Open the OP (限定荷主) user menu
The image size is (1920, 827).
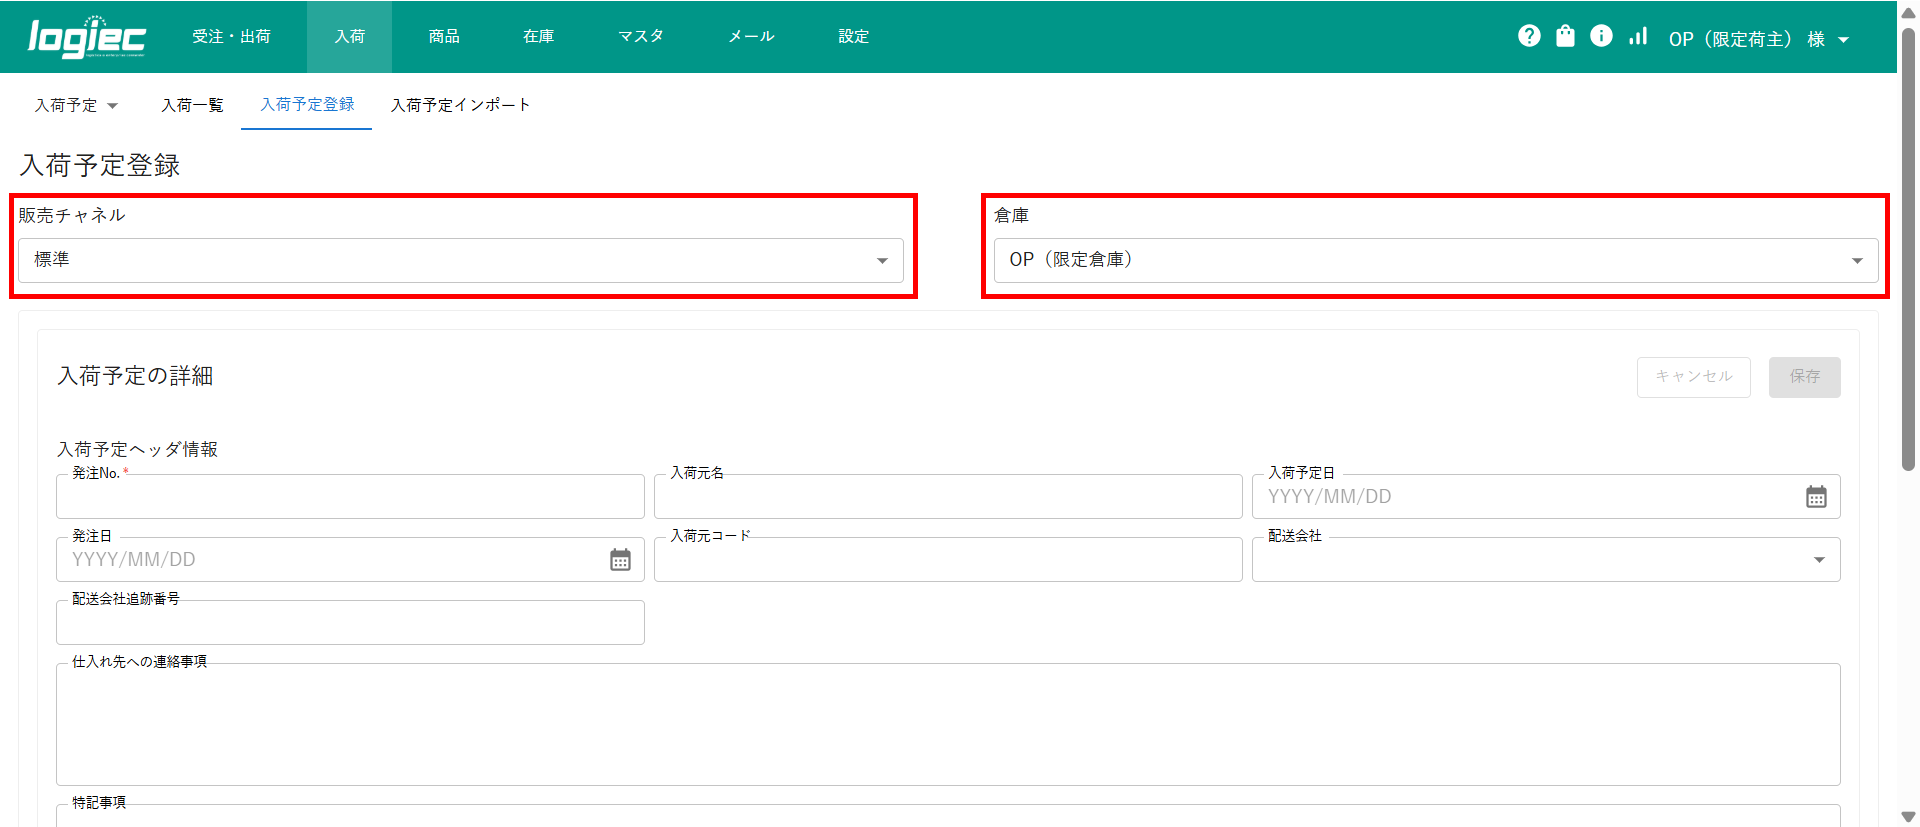tap(1758, 39)
